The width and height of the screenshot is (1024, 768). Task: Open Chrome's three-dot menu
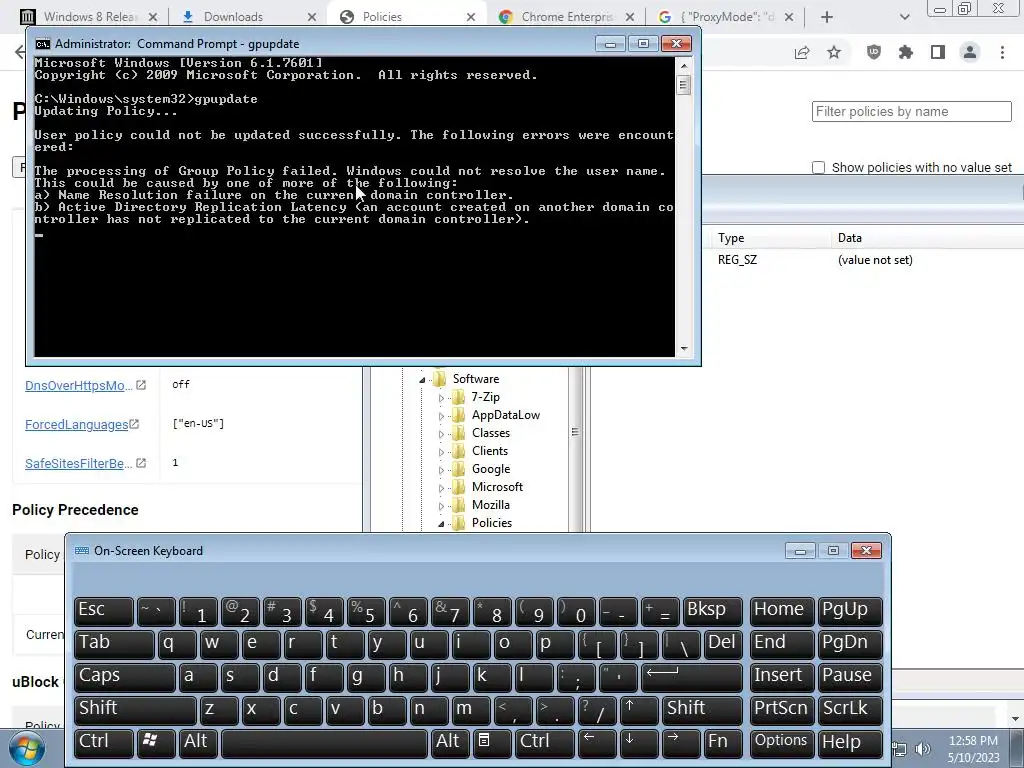pyautogui.click(x=1002, y=52)
